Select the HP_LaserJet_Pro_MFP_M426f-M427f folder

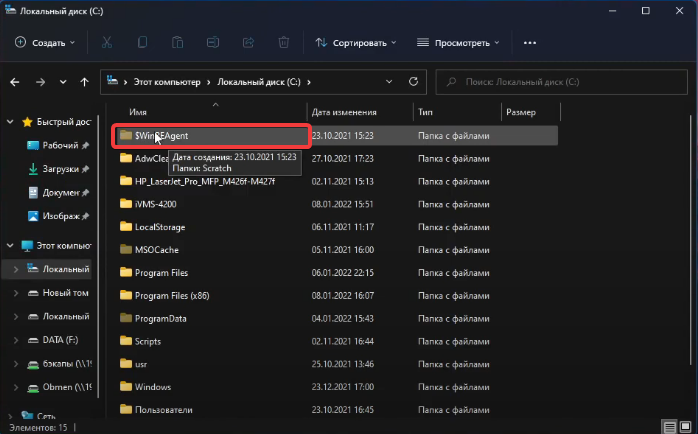point(205,181)
